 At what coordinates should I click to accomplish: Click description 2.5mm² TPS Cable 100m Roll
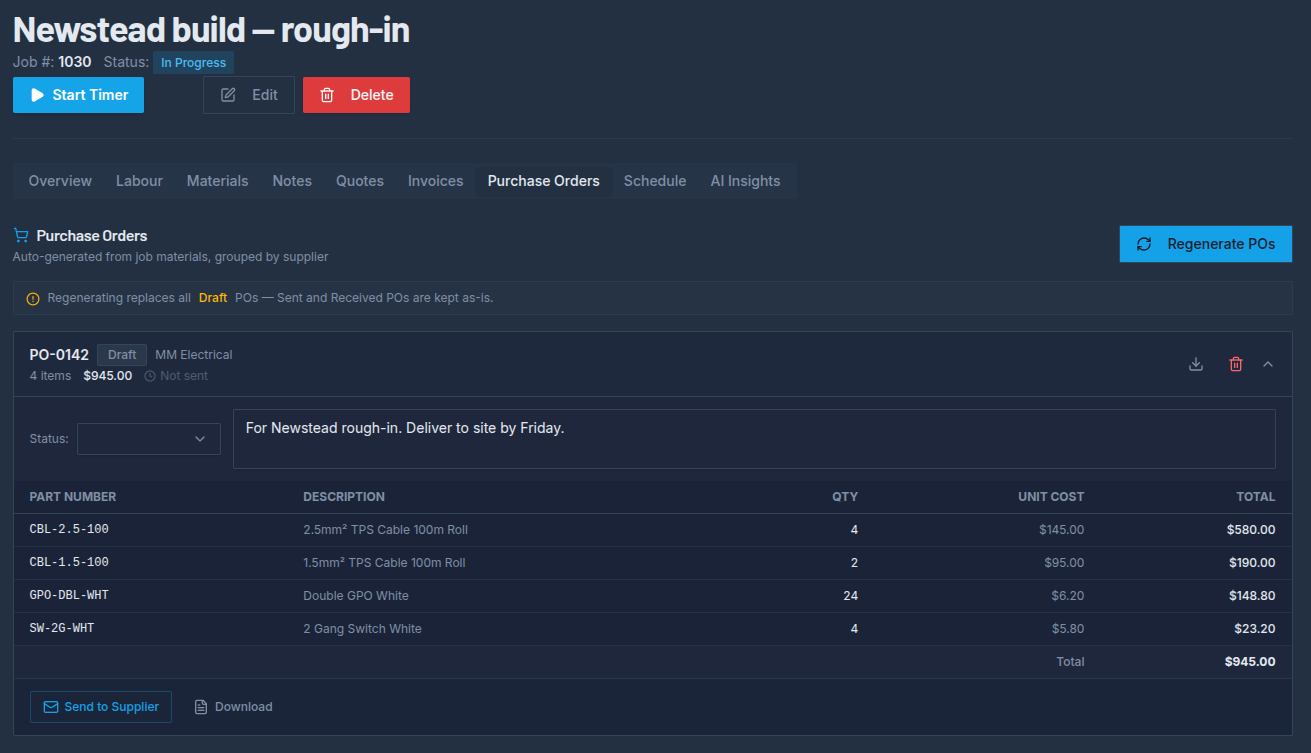click(x=385, y=530)
